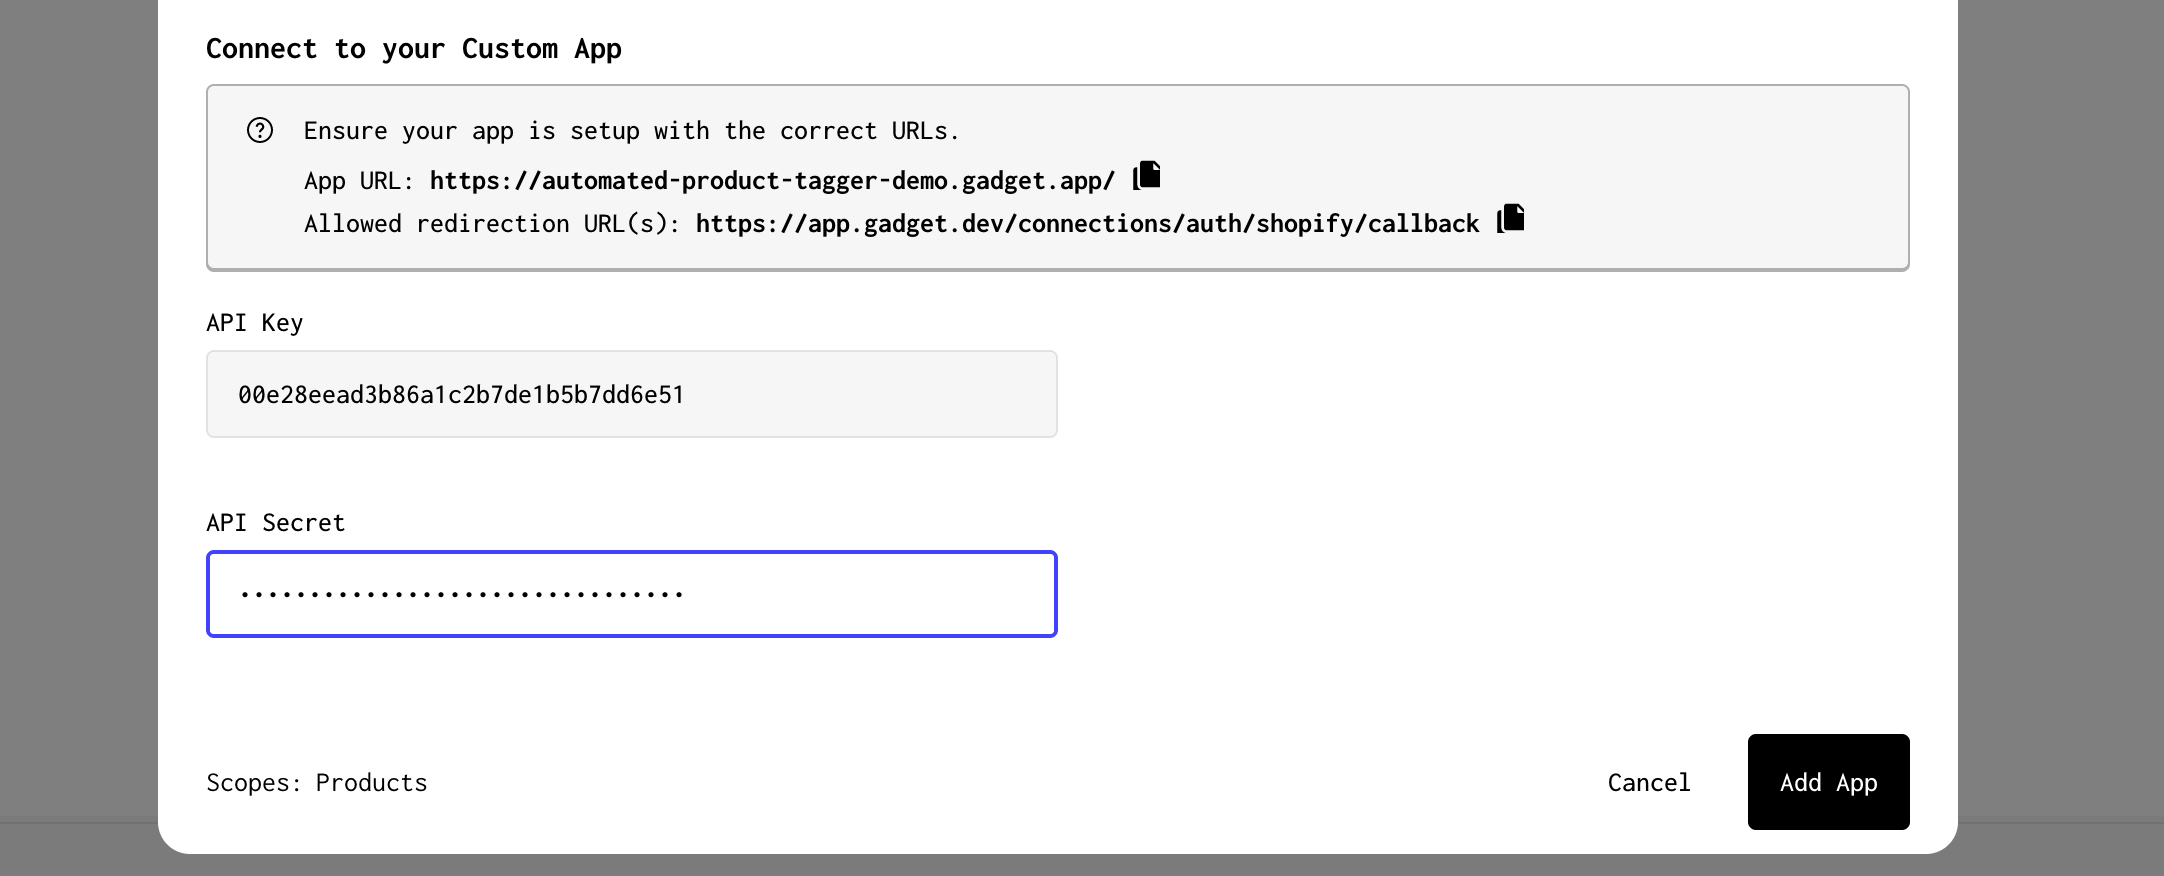The height and width of the screenshot is (876, 2164).
Task: Copy the App URL with its copy icon
Action: [x=1147, y=176]
